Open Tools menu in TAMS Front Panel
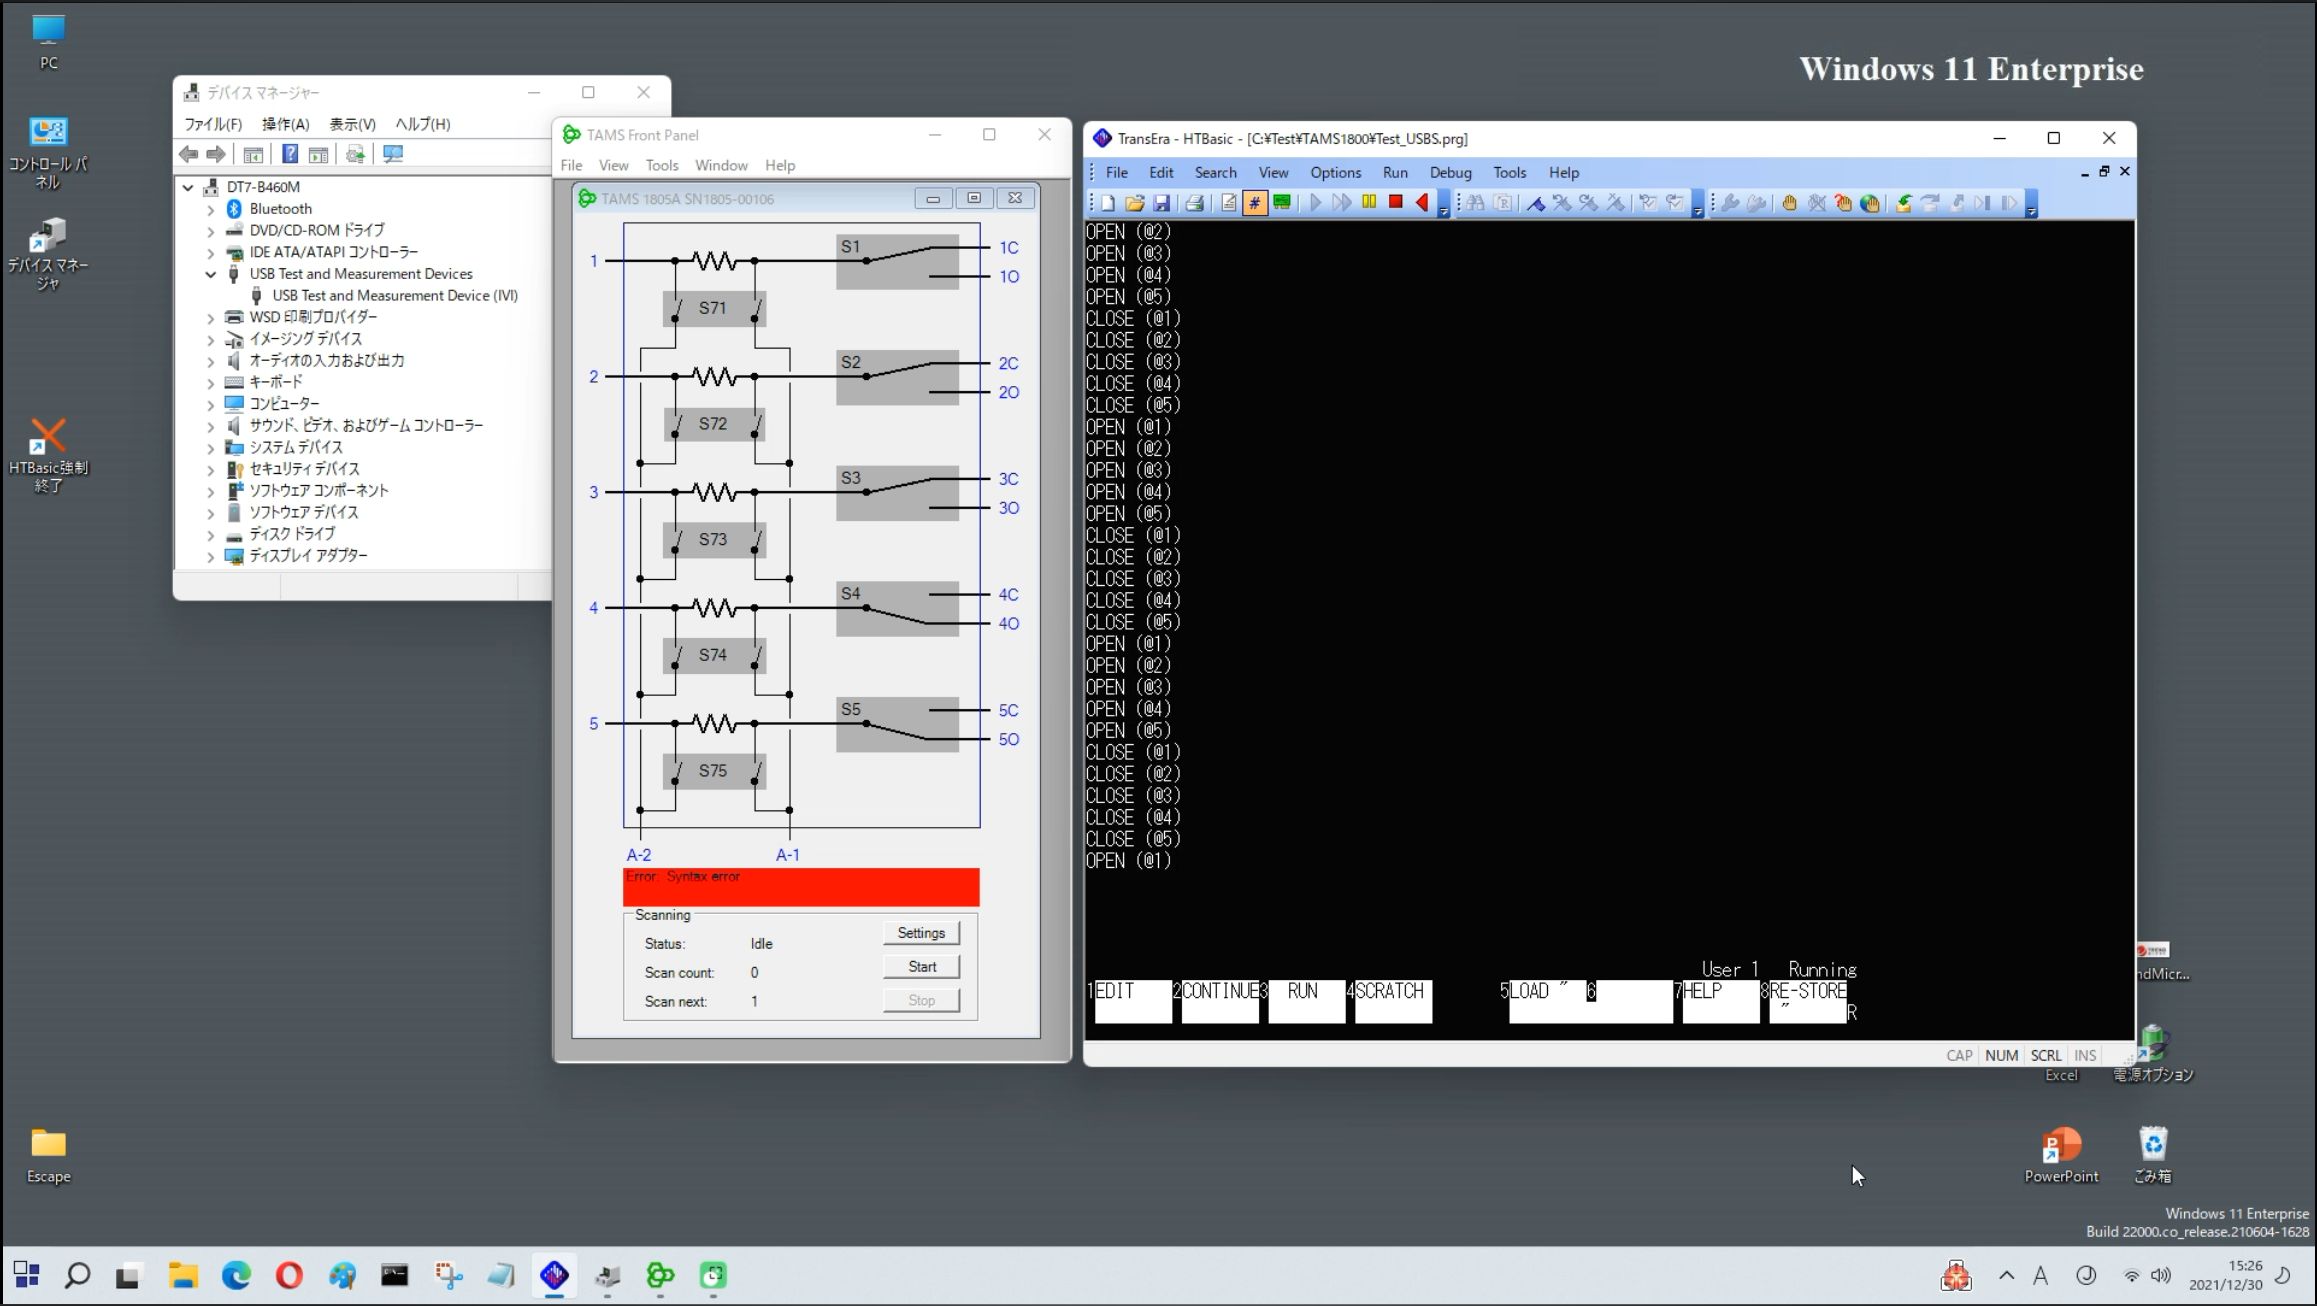Screen dimensions: 2317x1306 click(x=661, y=165)
